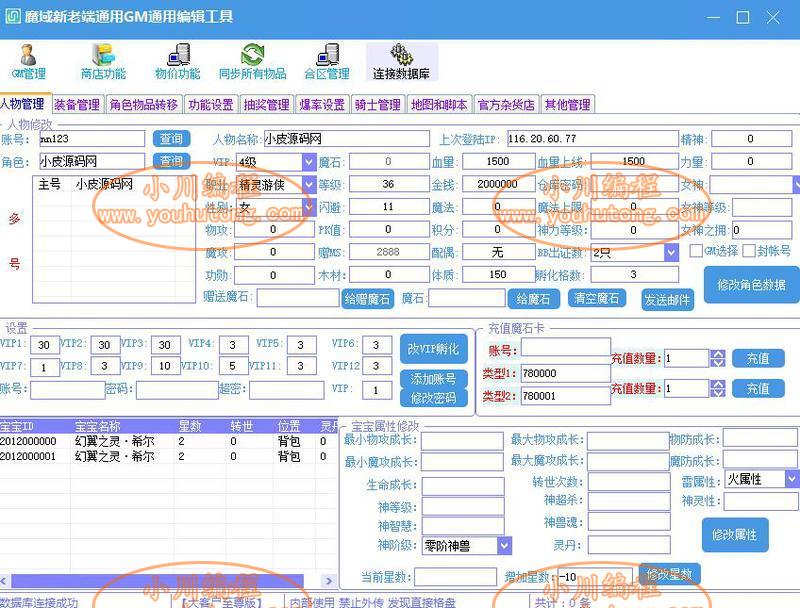This screenshot has width=800, height=608.
Task: Click the 等级 field showing 36
Action: click(388, 185)
